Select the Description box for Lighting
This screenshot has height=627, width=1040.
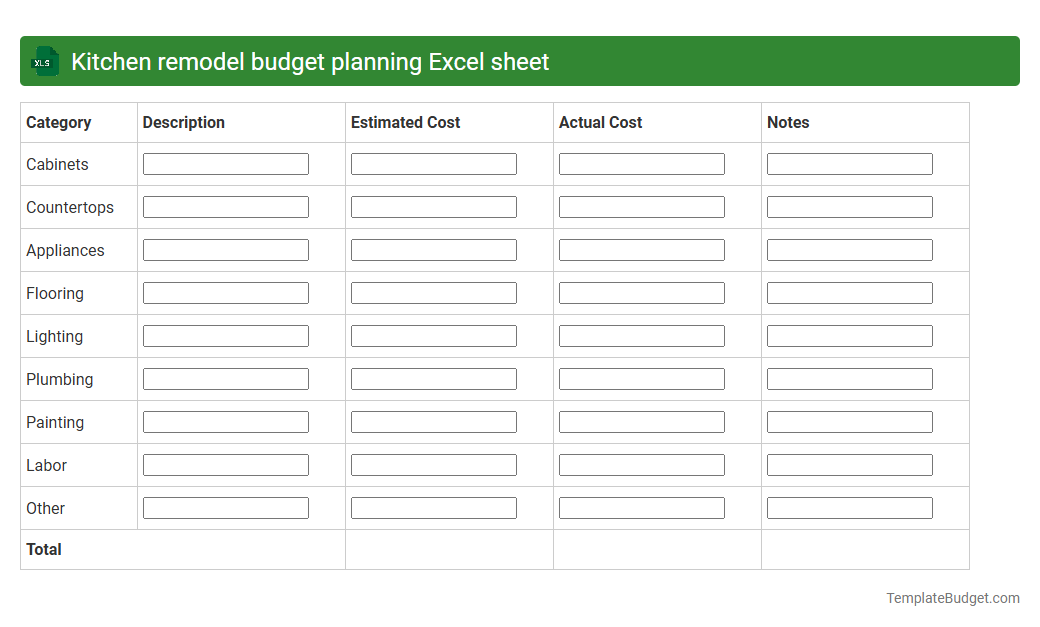pos(225,335)
